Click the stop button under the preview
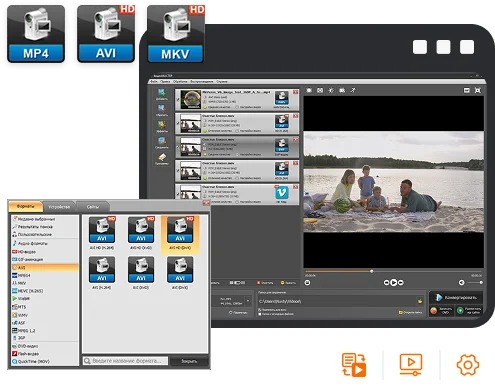 tap(307, 283)
